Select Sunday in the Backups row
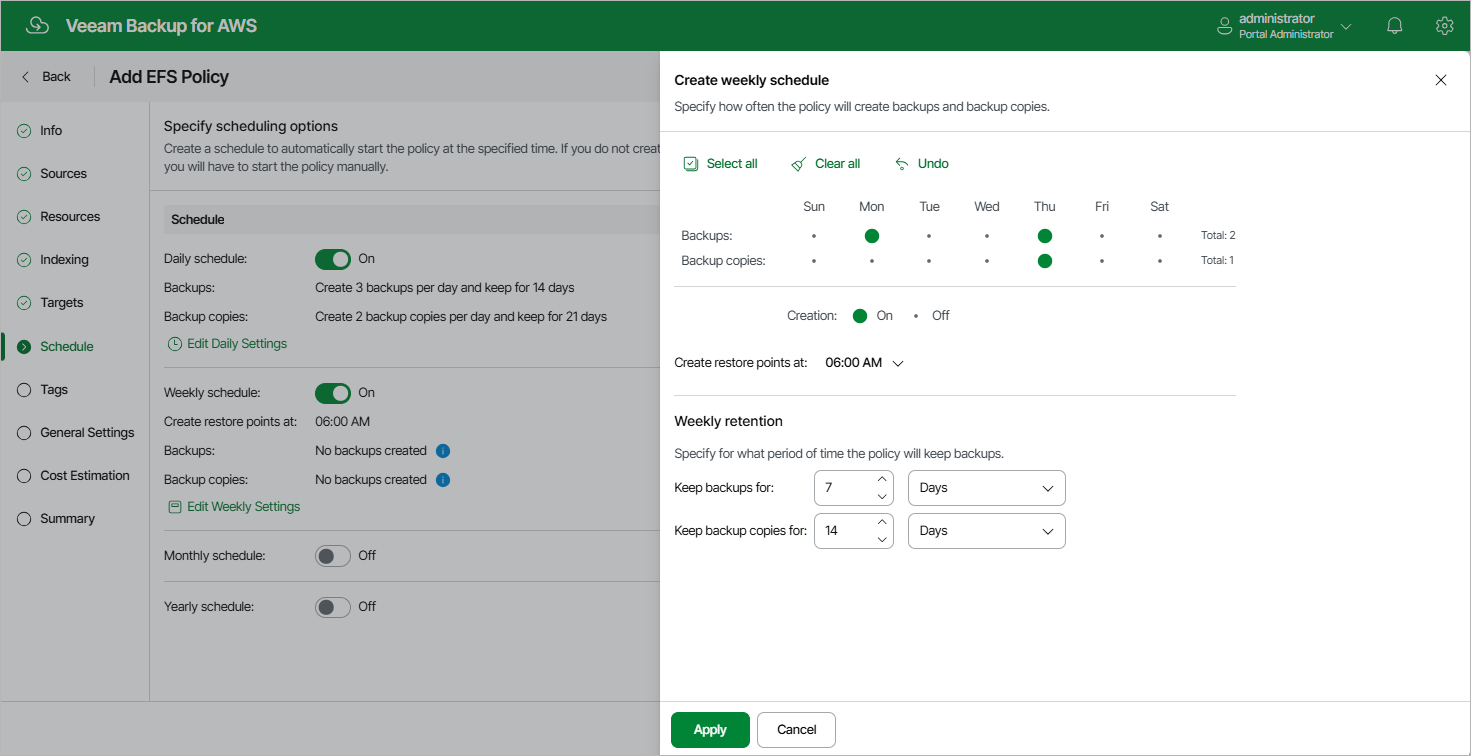Image resolution: width=1471 pixels, height=756 pixels. coord(814,236)
